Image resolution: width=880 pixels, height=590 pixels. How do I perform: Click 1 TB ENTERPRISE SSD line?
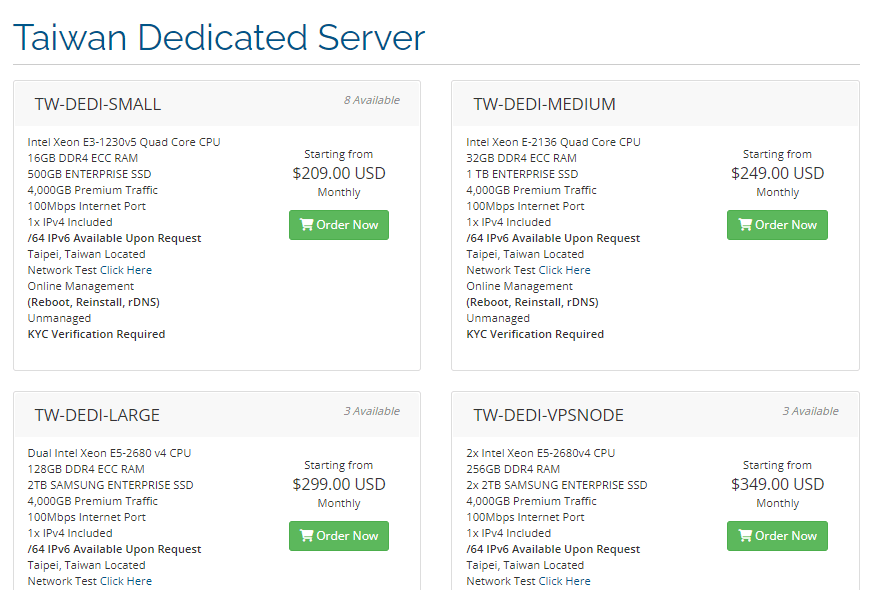pyautogui.click(x=522, y=174)
